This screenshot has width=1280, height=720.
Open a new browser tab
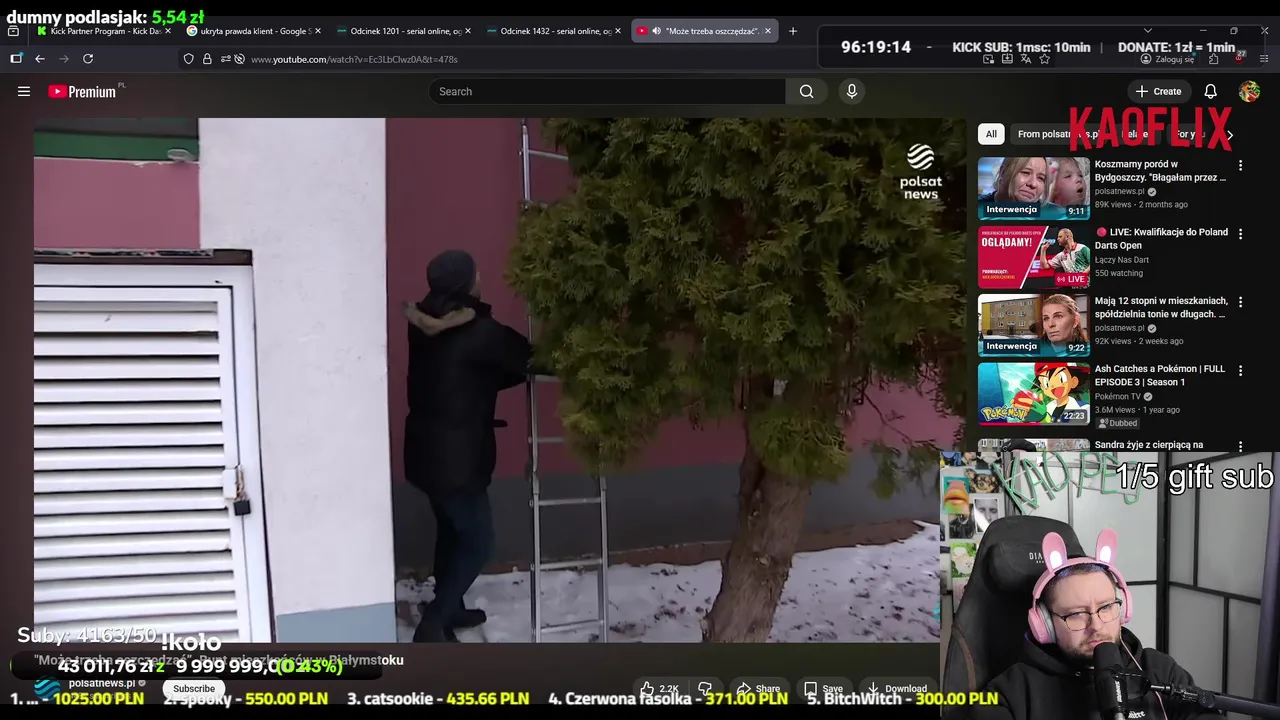(793, 31)
